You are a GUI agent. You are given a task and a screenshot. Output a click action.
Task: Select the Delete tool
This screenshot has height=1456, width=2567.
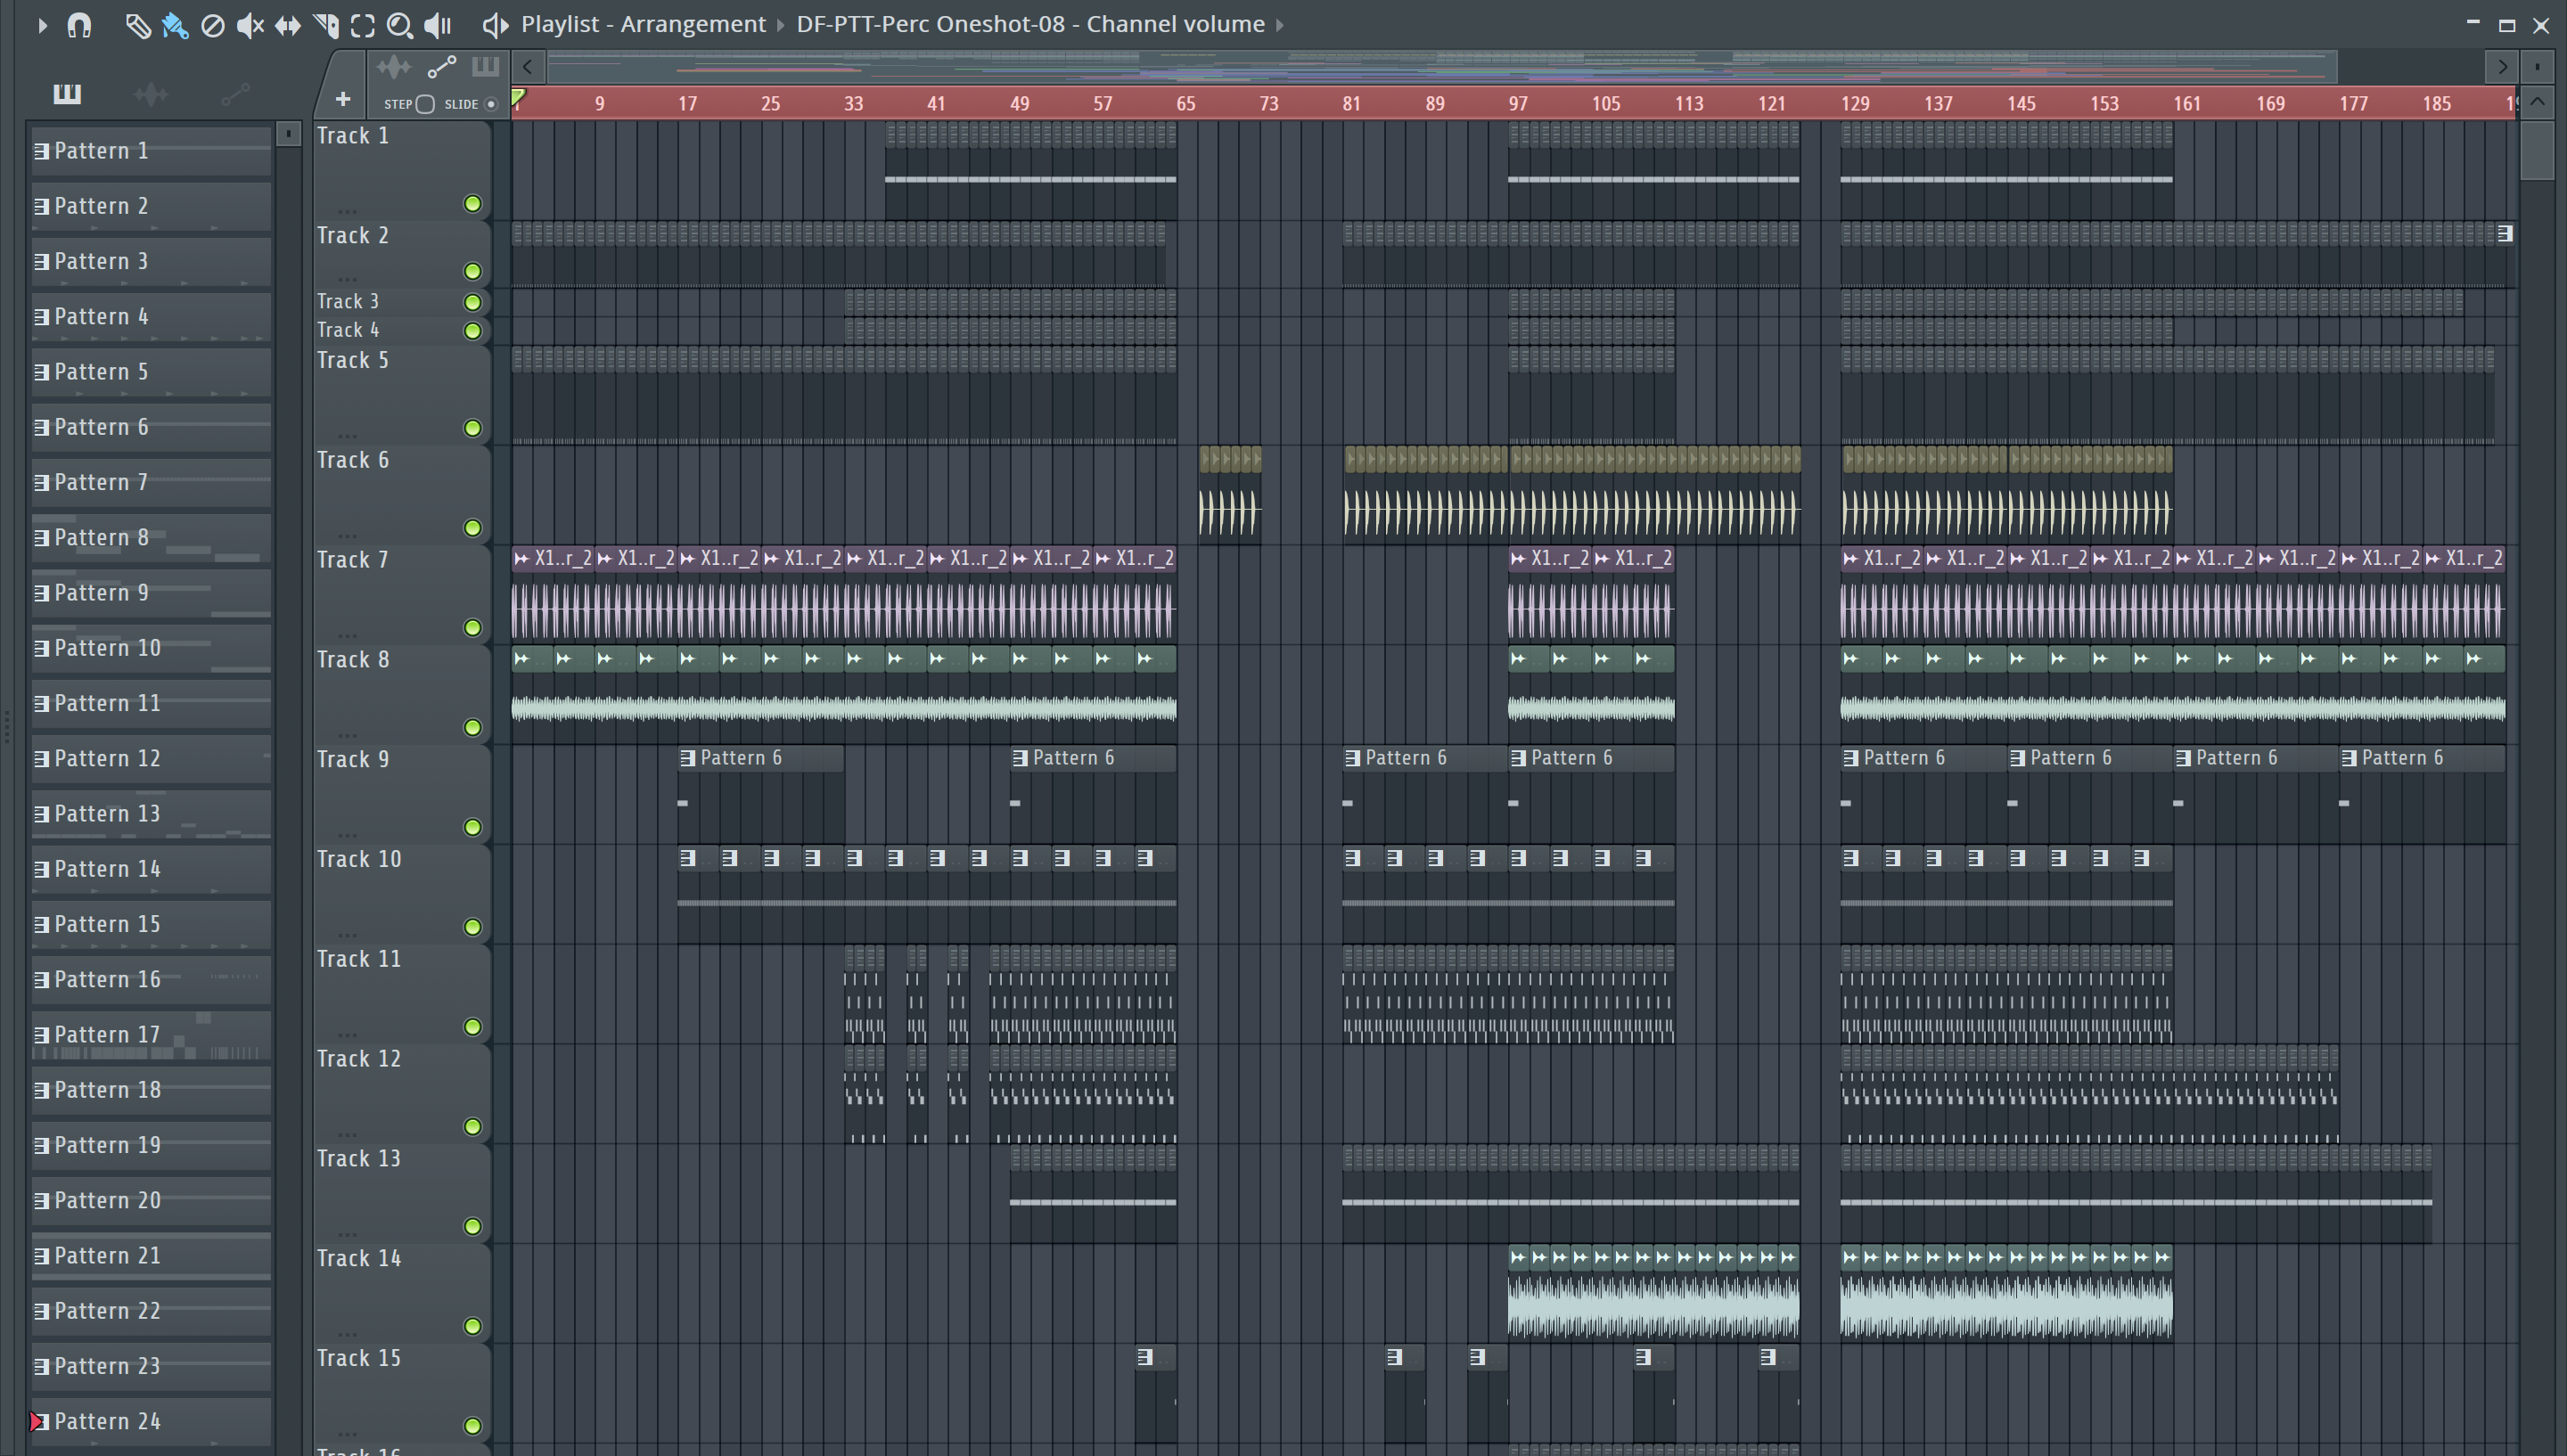tap(212, 25)
